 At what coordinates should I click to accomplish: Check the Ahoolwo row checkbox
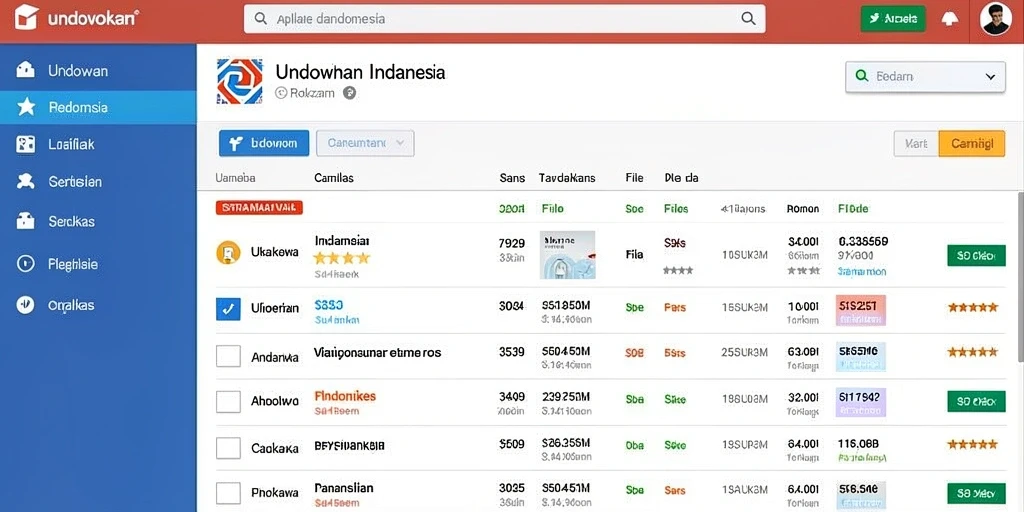pos(228,401)
